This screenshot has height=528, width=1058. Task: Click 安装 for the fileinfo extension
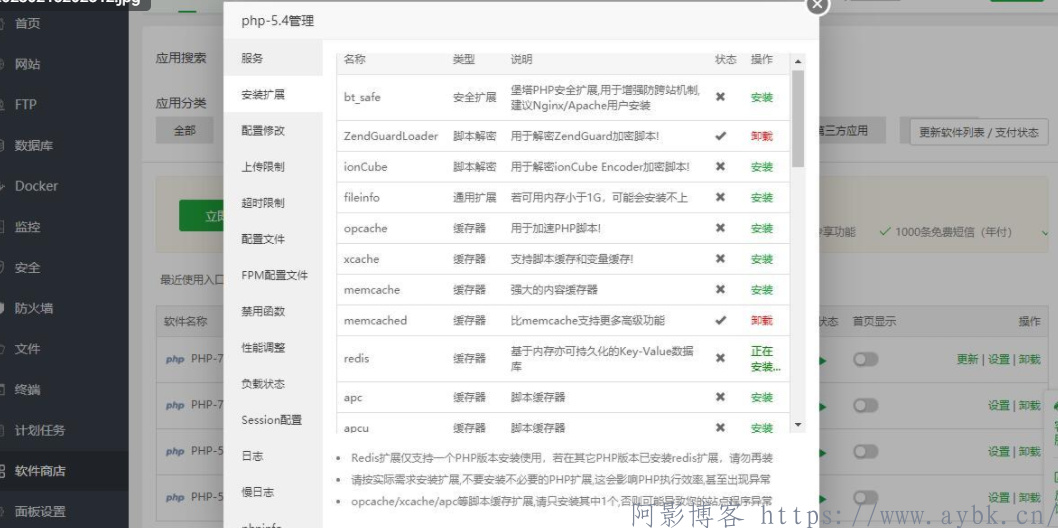(x=762, y=198)
